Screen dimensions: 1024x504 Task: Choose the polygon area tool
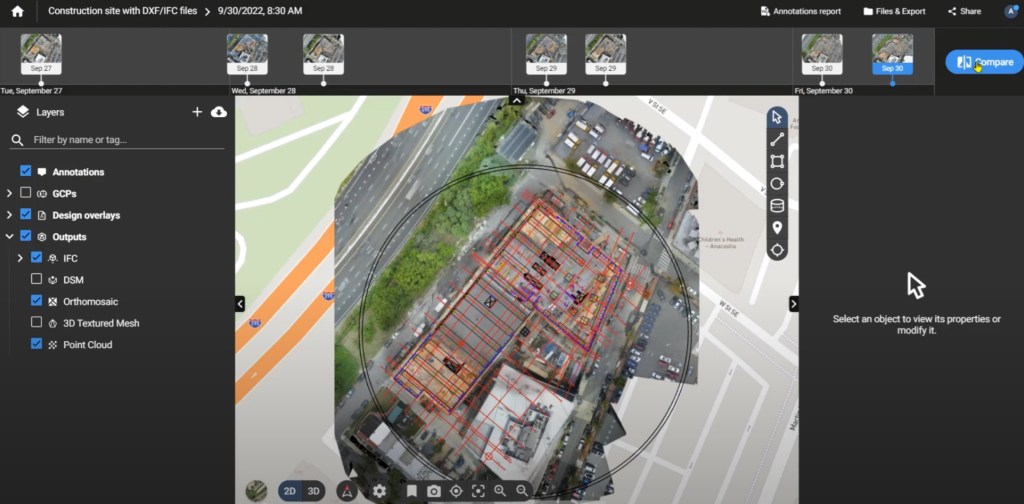tap(777, 161)
